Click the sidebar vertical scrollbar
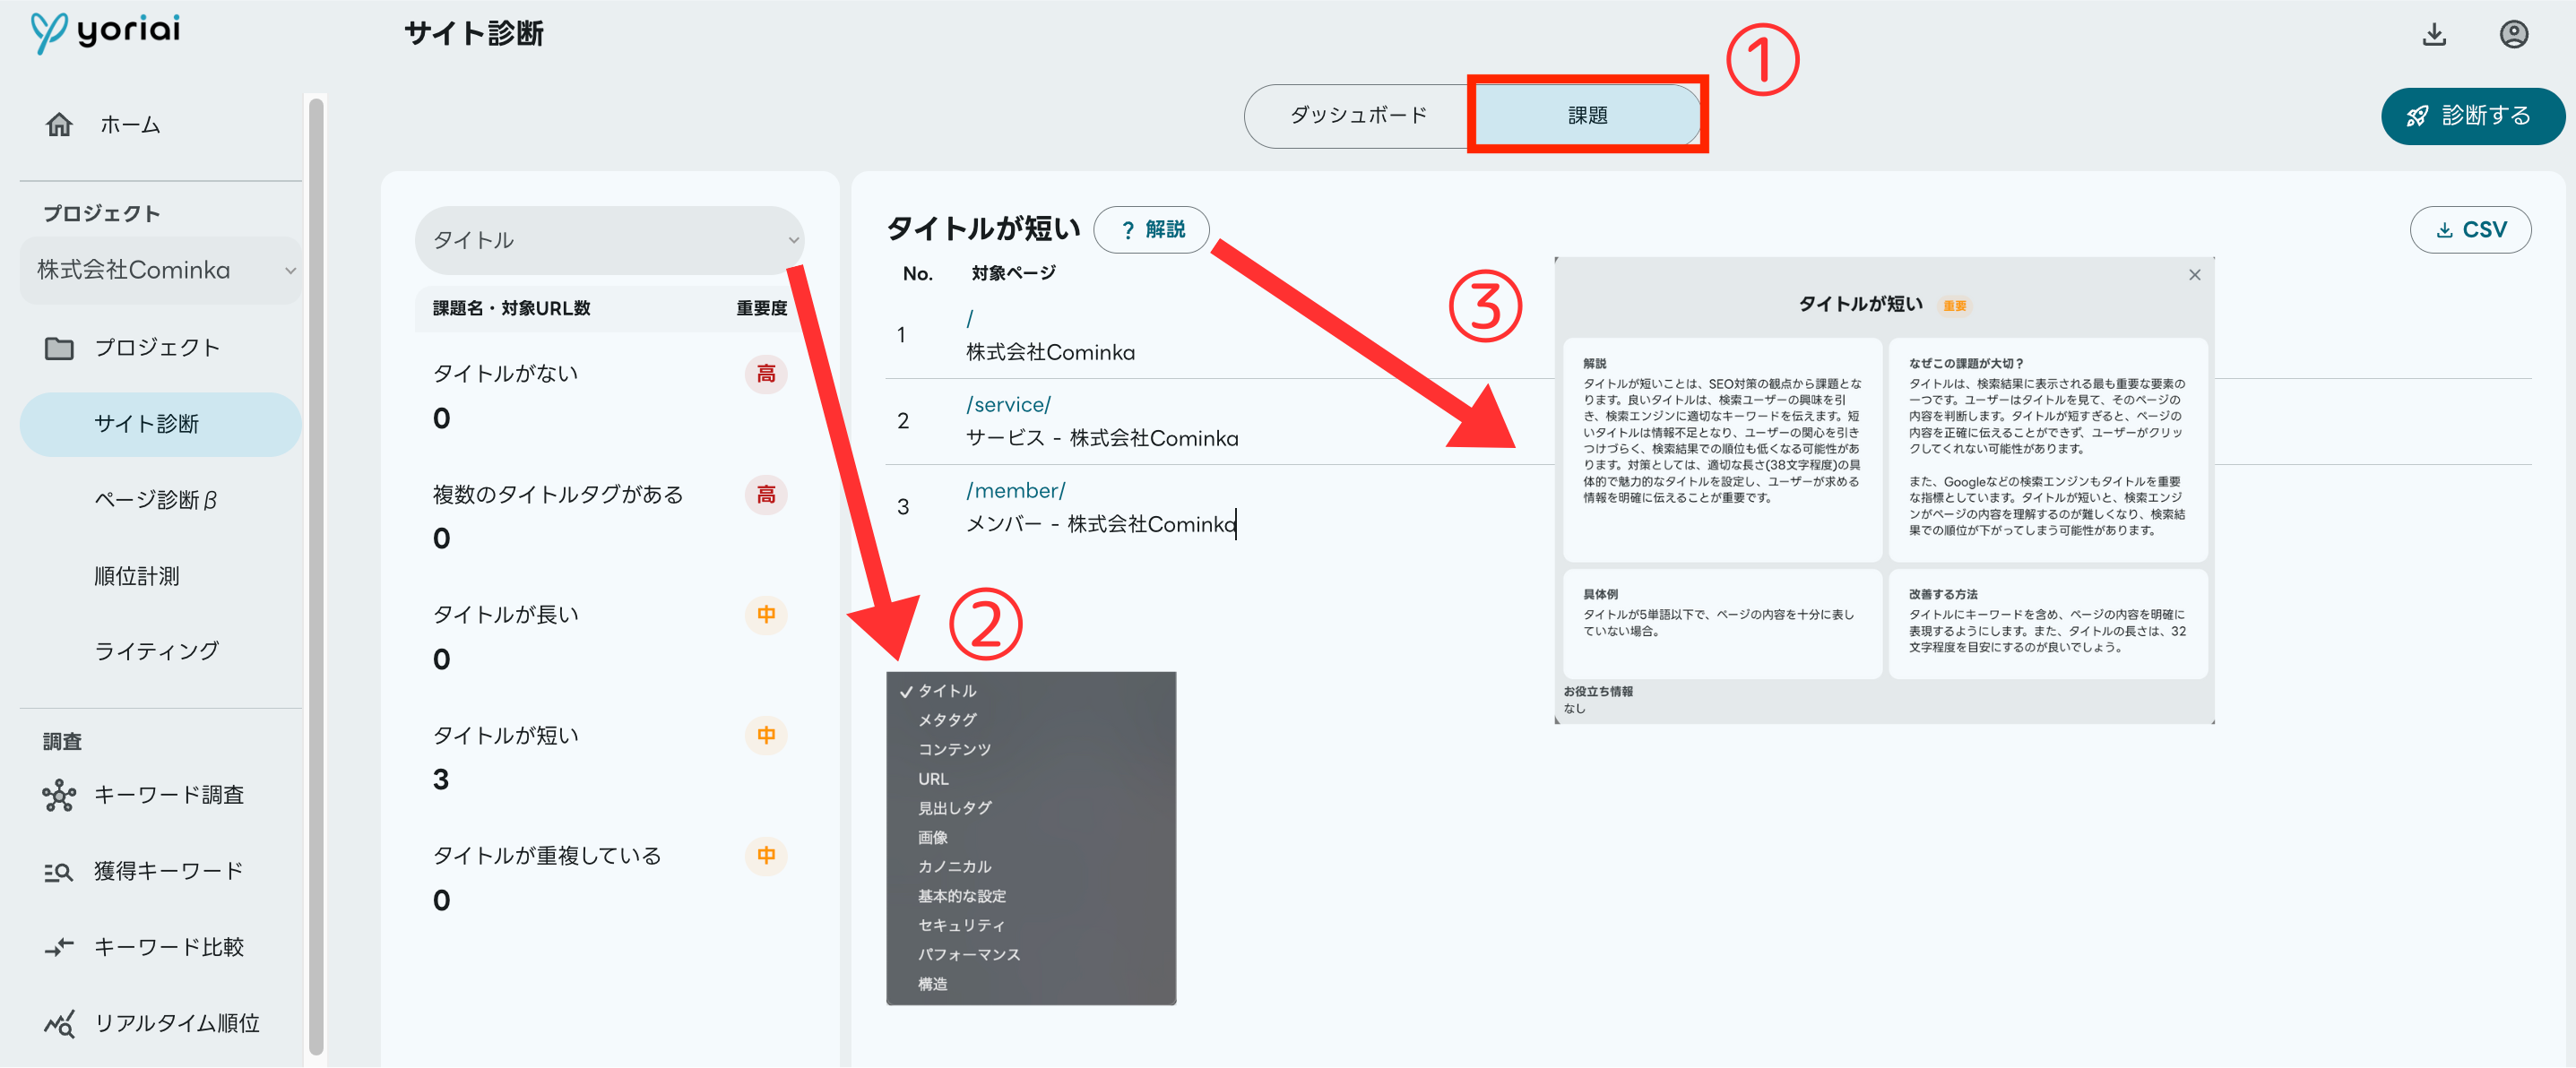 coord(316,576)
